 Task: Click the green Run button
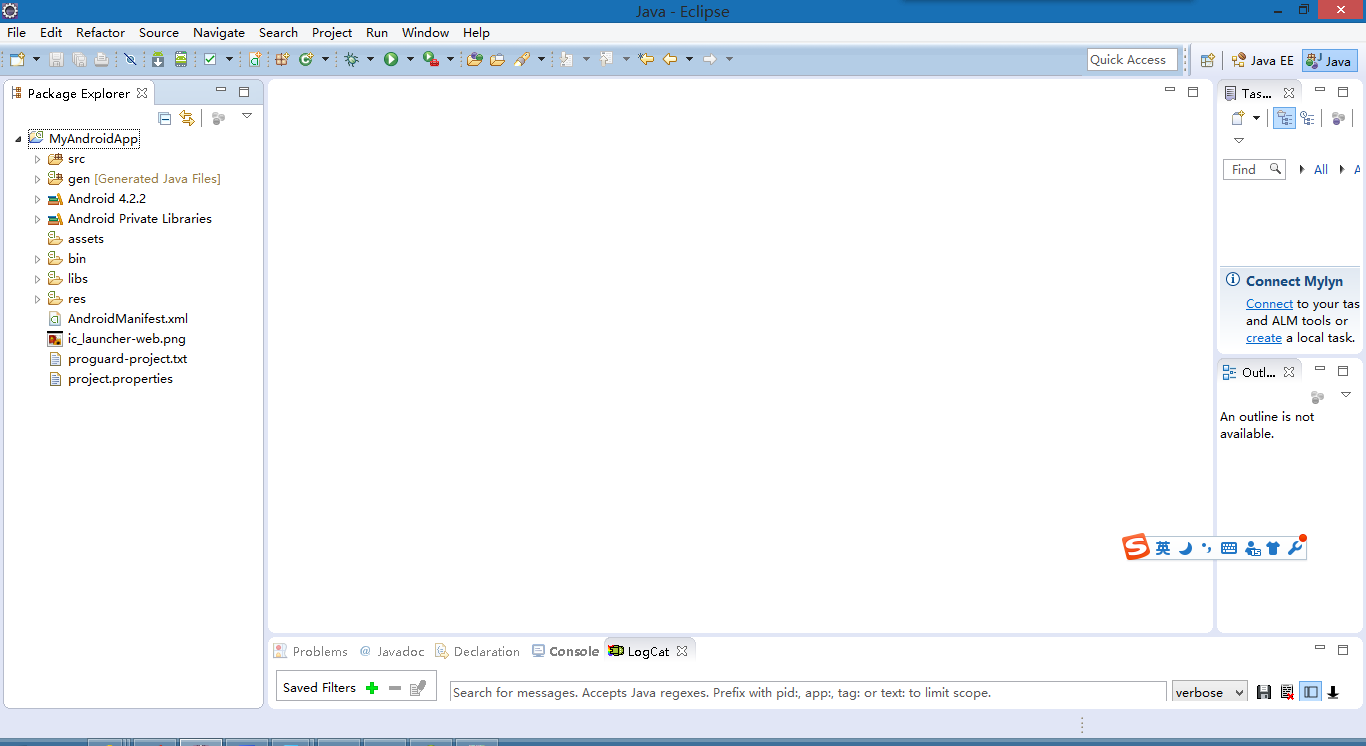point(391,60)
